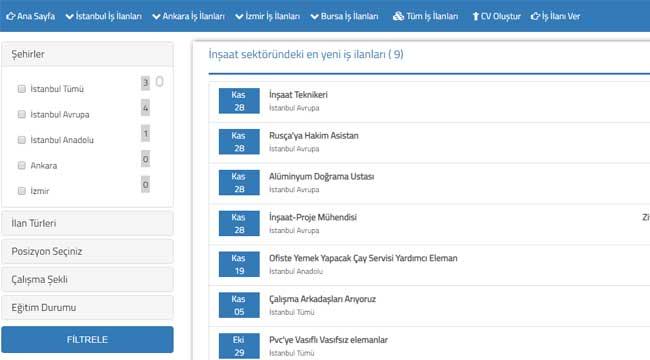
Task: Expand the İlan Türleri filter panel
Action: click(87, 223)
